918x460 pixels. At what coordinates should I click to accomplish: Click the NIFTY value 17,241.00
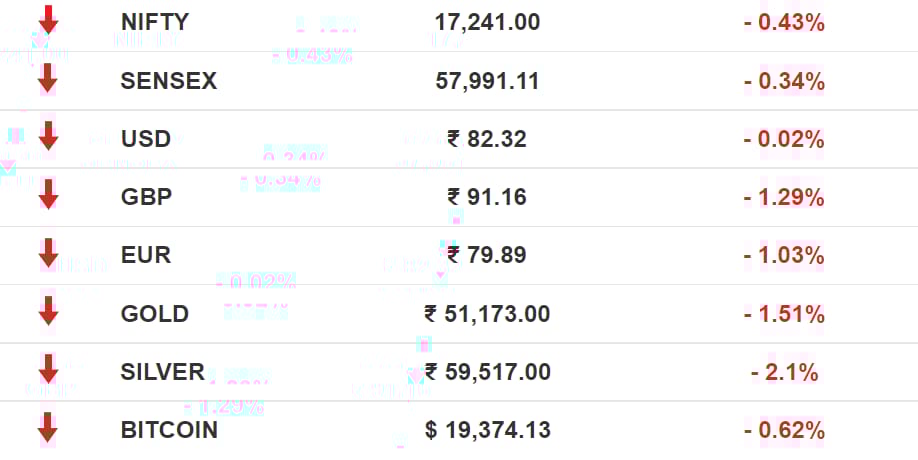487,23
